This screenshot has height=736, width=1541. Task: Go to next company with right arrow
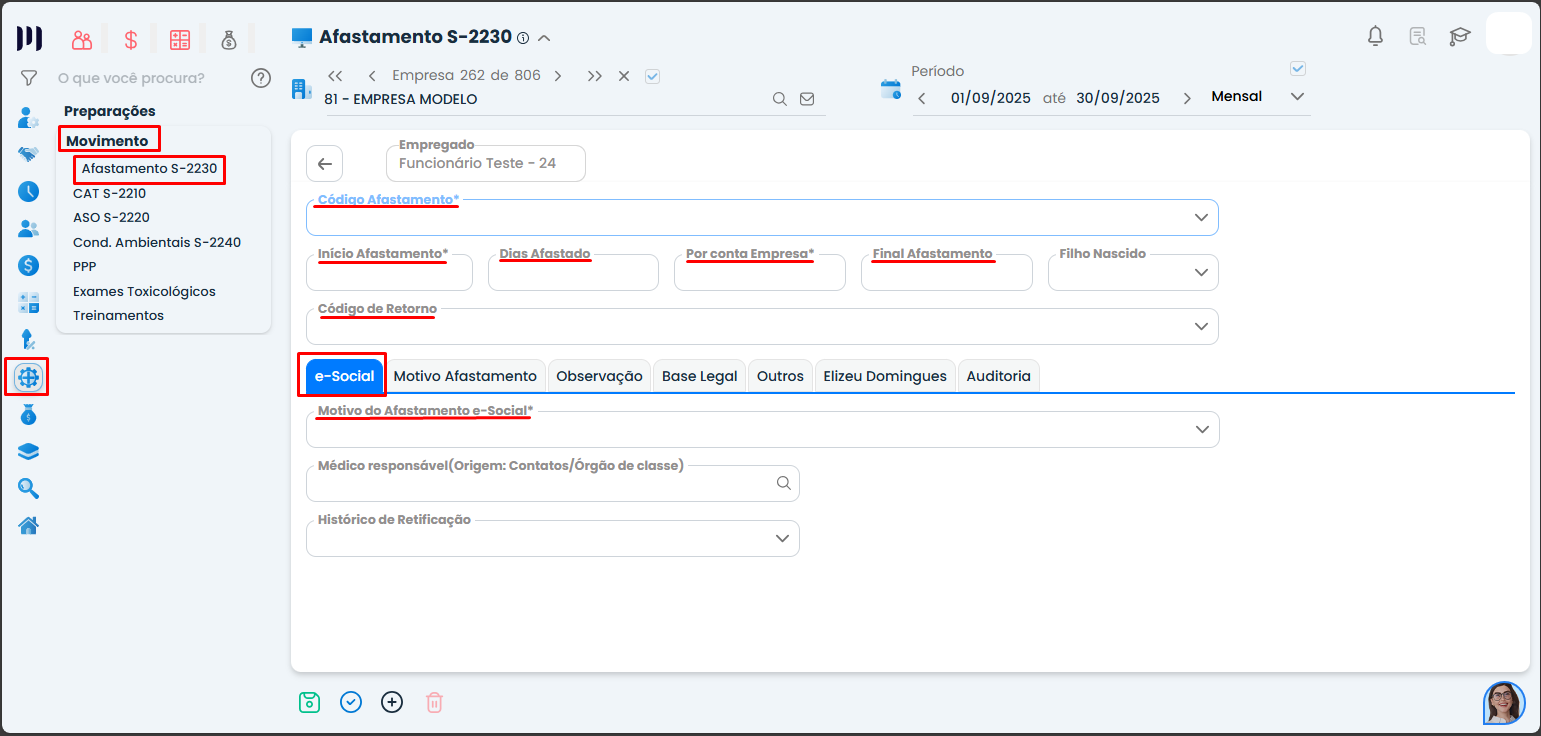[558, 76]
